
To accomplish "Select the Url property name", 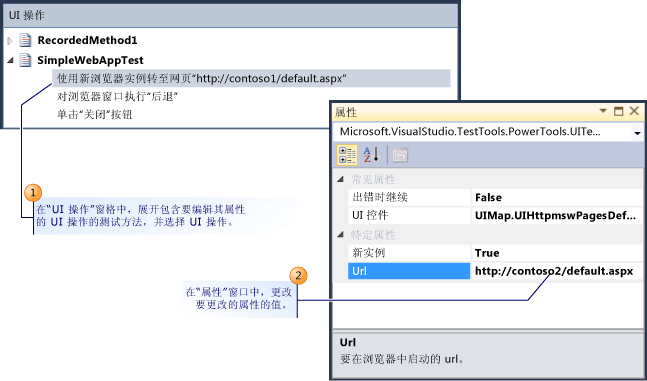I will click(x=409, y=271).
